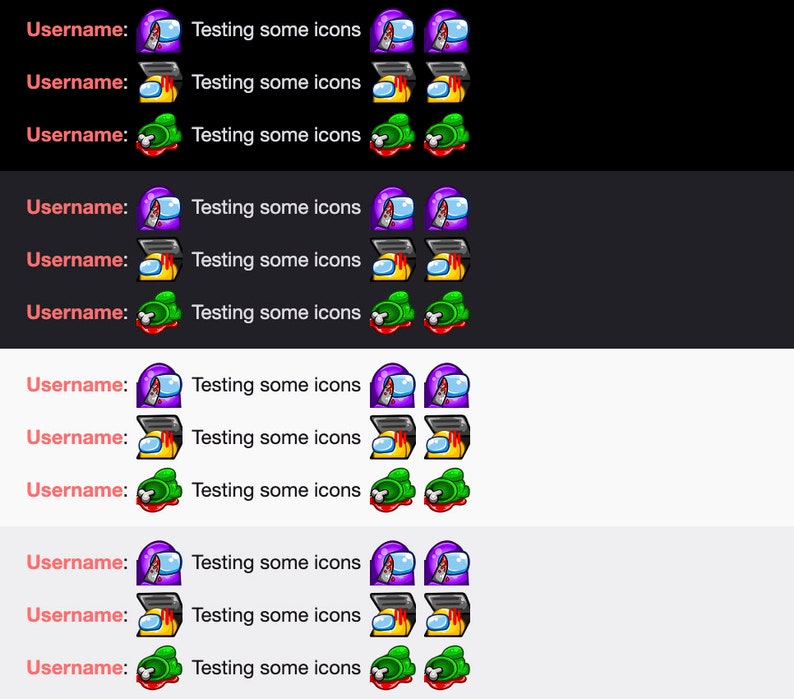Image resolution: width=794 pixels, height=699 pixels.
Task: Click green dead-body badge on black background
Action: 159,135
